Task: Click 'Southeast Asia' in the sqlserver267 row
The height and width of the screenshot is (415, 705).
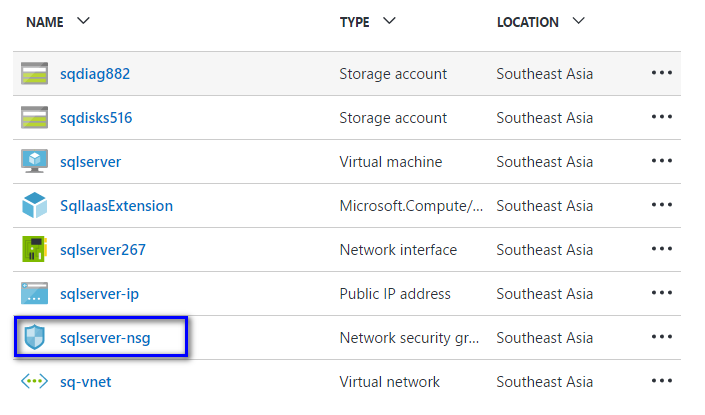Action: point(545,250)
